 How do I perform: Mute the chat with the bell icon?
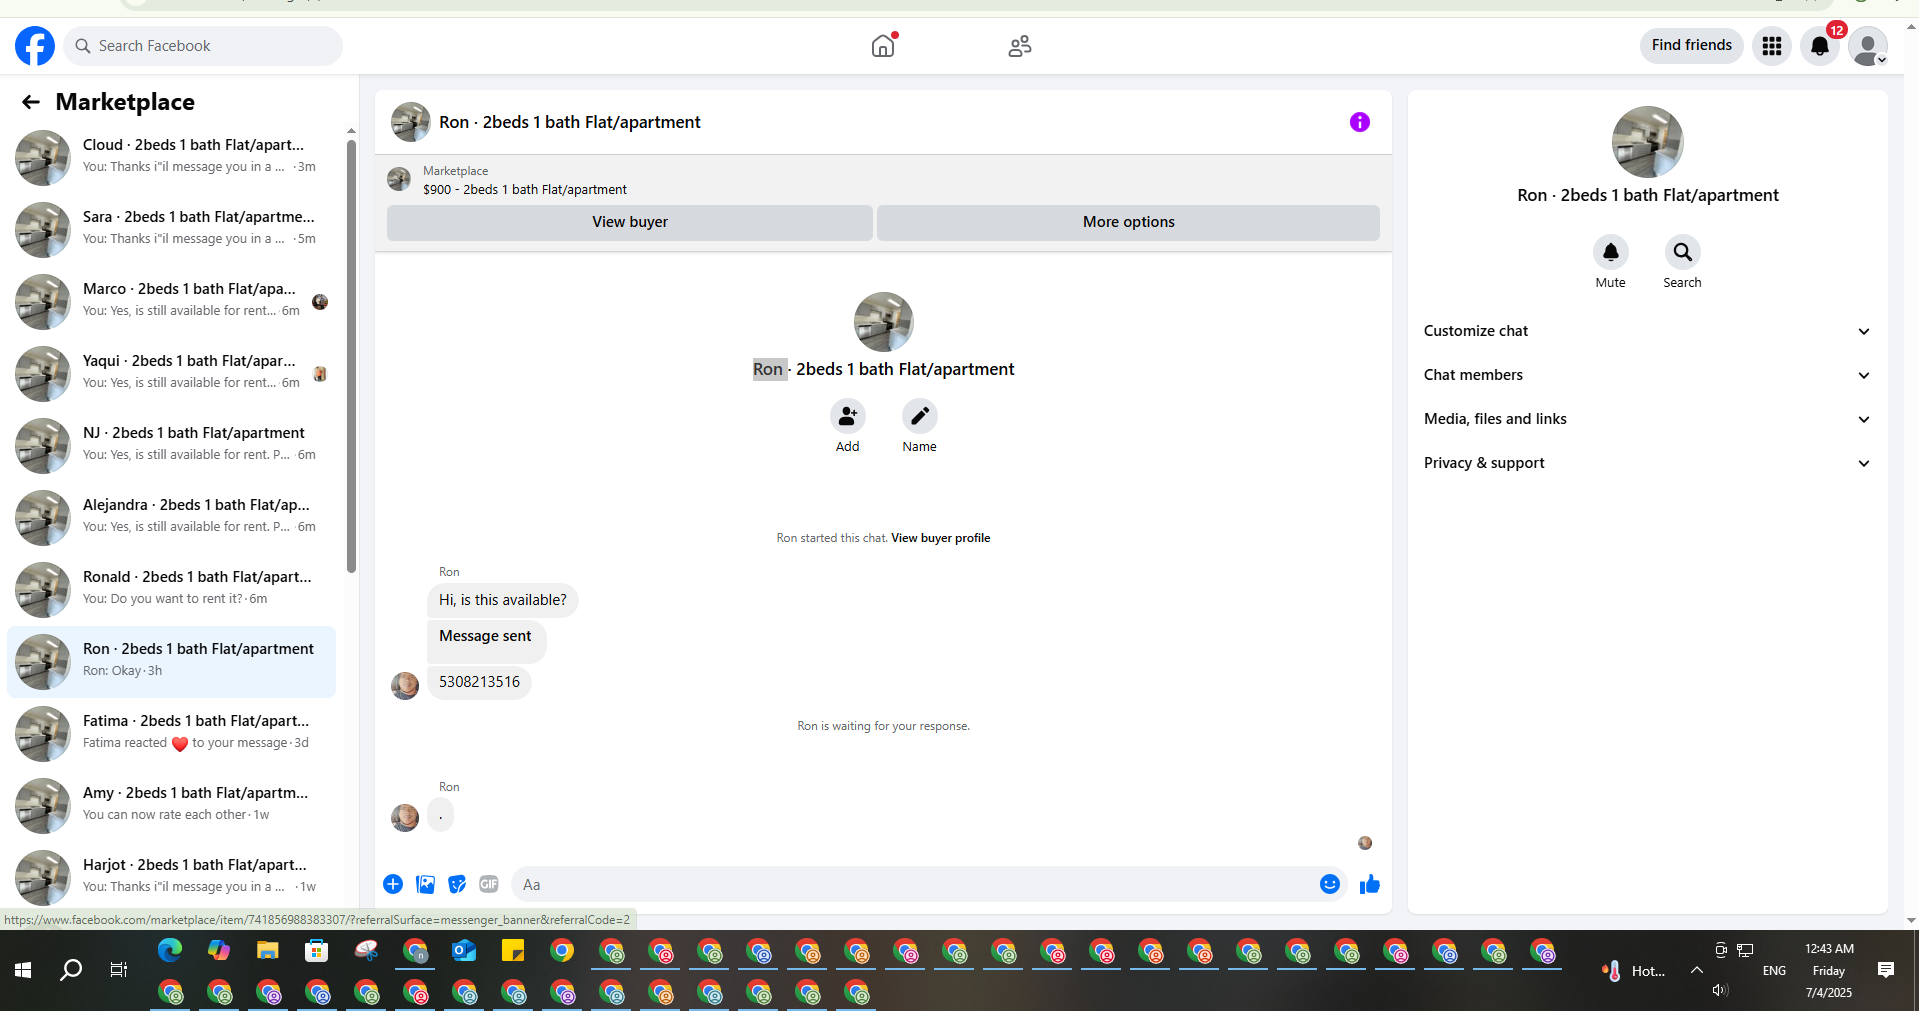[1611, 252]
